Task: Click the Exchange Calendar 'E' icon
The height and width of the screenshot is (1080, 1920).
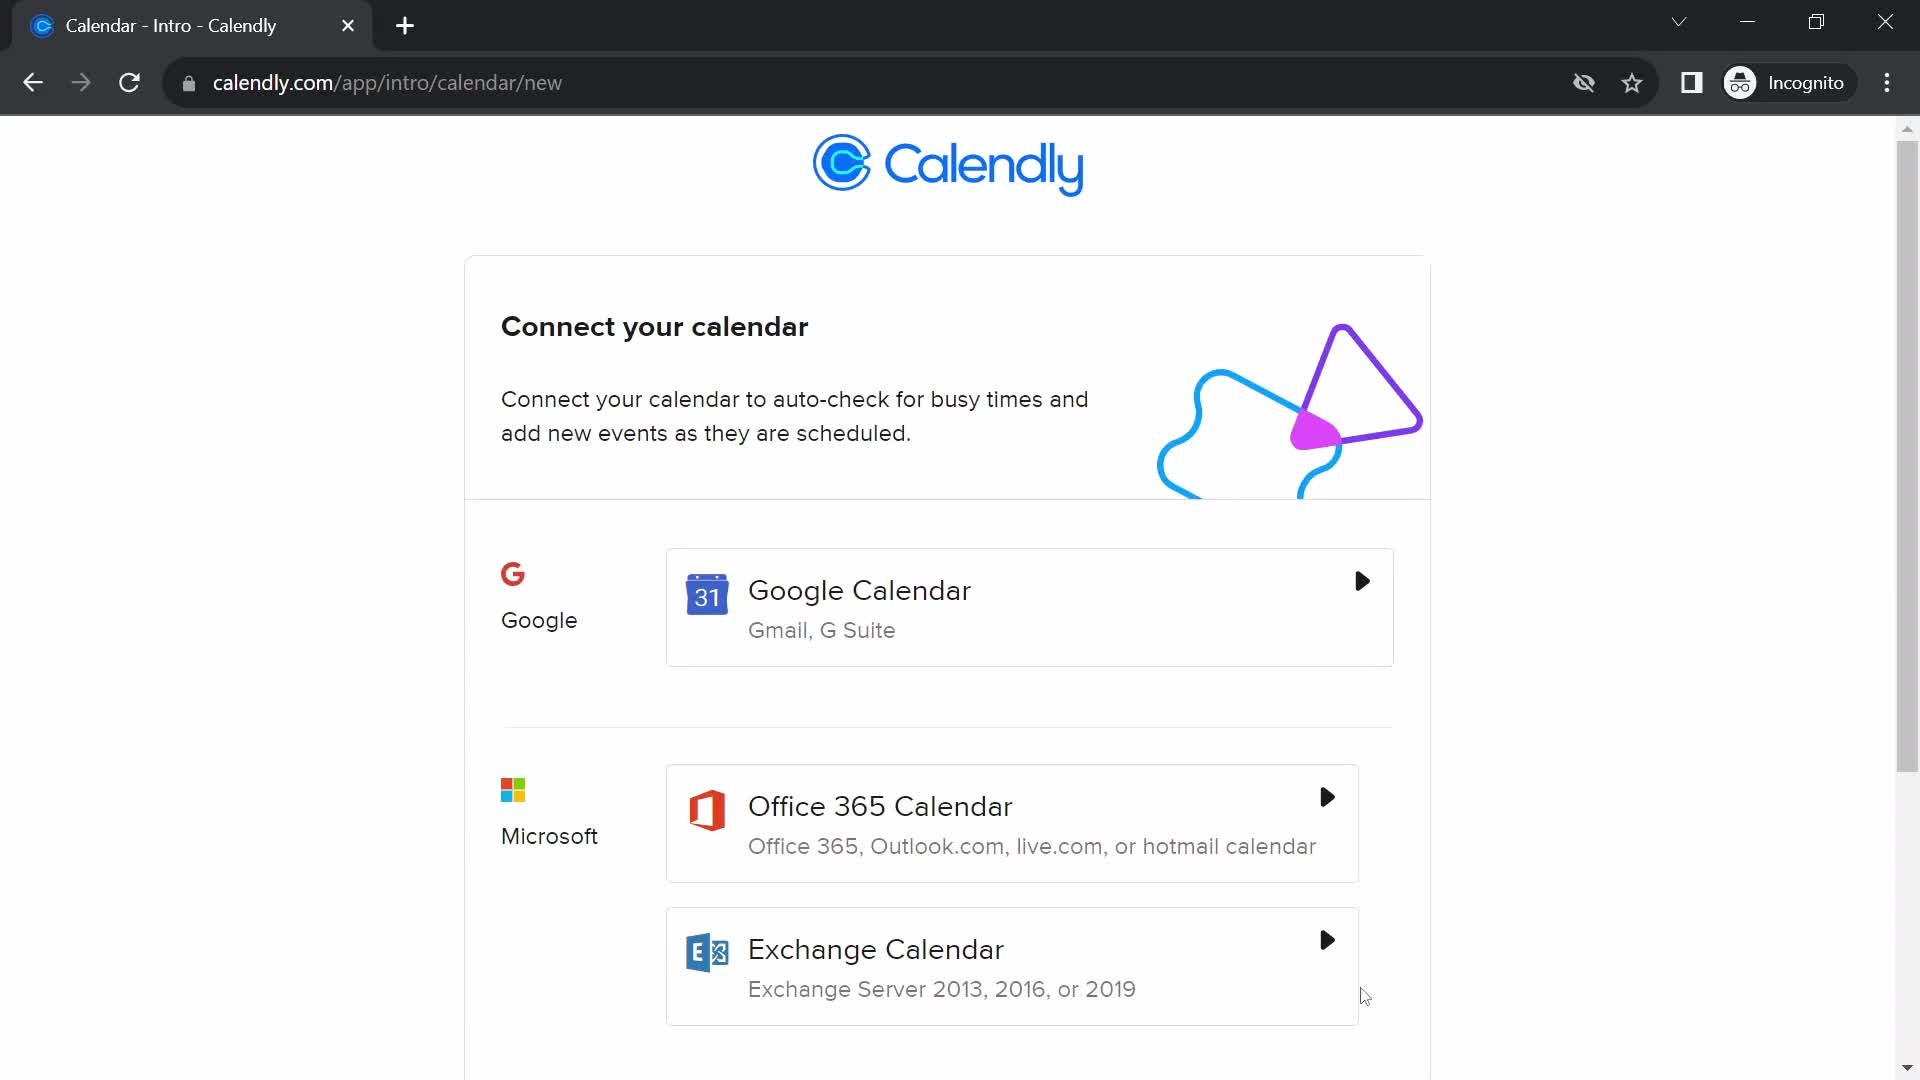Action: (x=705, y=952)
